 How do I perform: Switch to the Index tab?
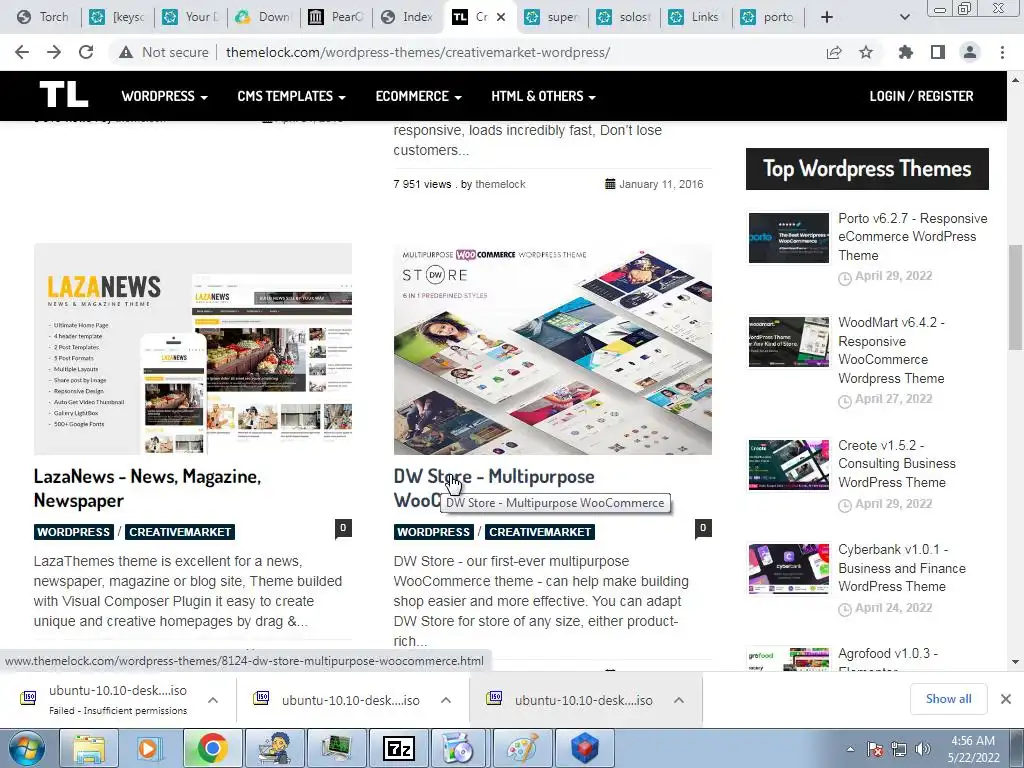pos(408,17)
